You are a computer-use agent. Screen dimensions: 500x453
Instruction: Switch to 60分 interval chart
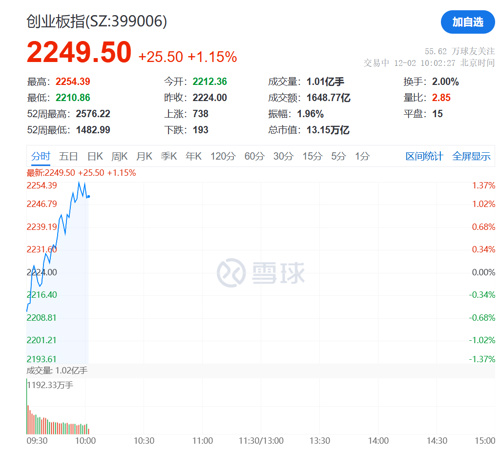point(254,156)
